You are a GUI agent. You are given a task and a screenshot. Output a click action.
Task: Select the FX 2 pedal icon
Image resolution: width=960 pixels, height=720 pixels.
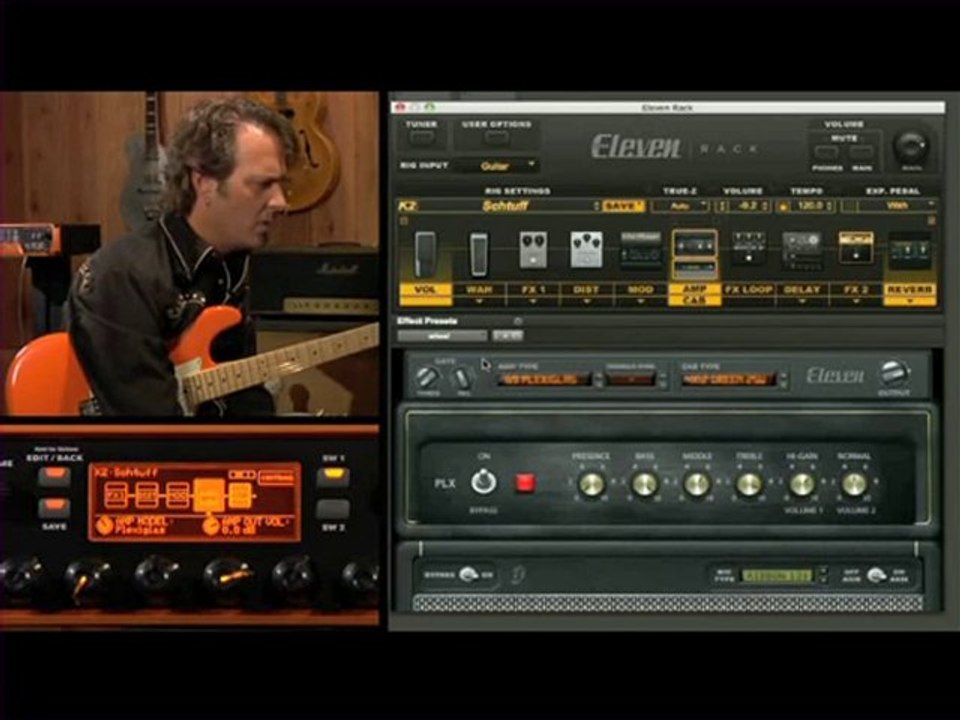855,247
